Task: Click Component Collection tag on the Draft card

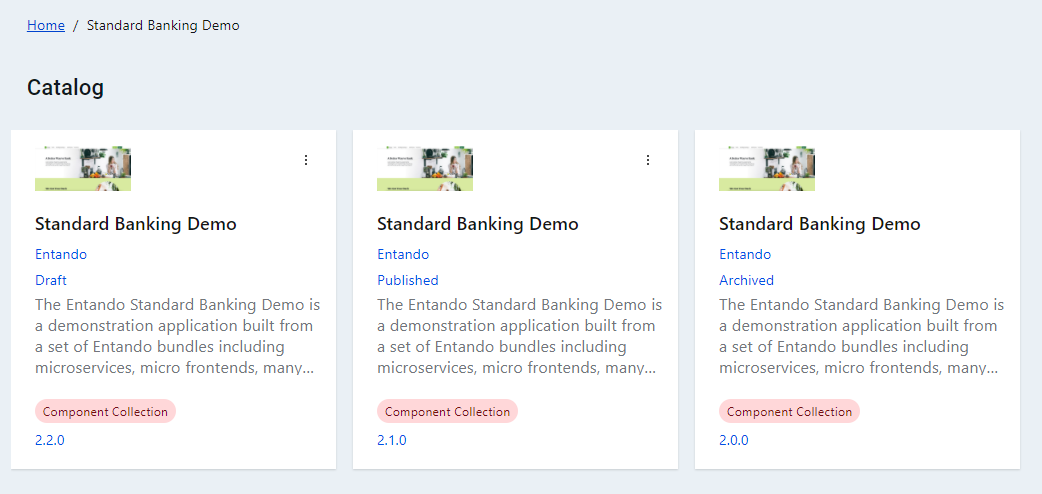Action: pos(106,412)
